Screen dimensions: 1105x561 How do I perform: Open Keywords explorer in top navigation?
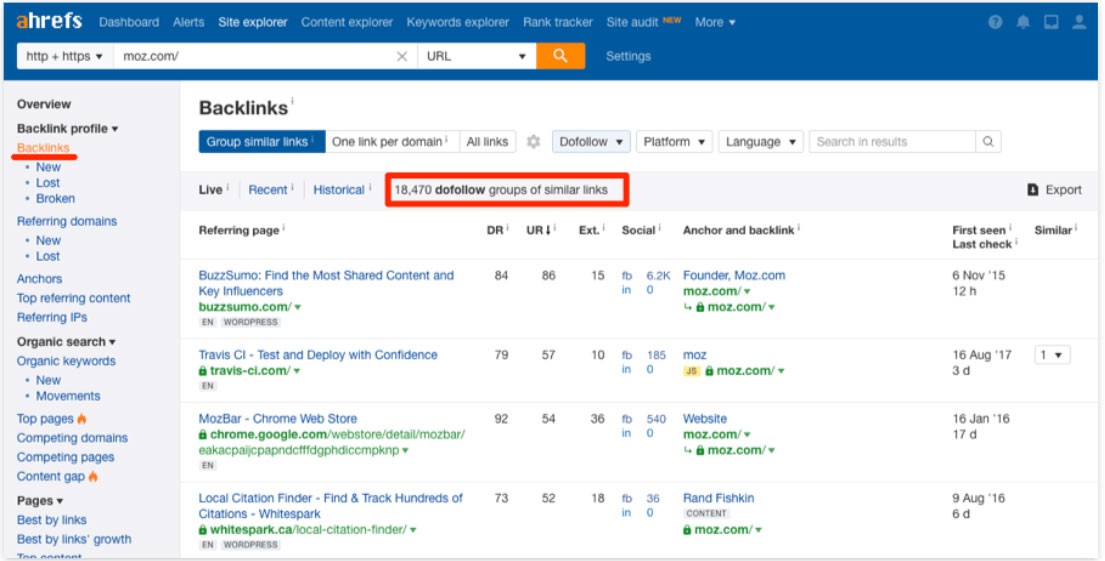457,22
